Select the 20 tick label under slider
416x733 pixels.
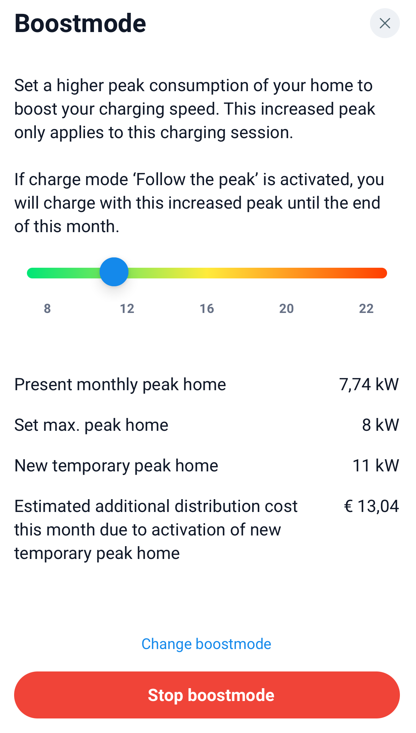coord(287,309)
